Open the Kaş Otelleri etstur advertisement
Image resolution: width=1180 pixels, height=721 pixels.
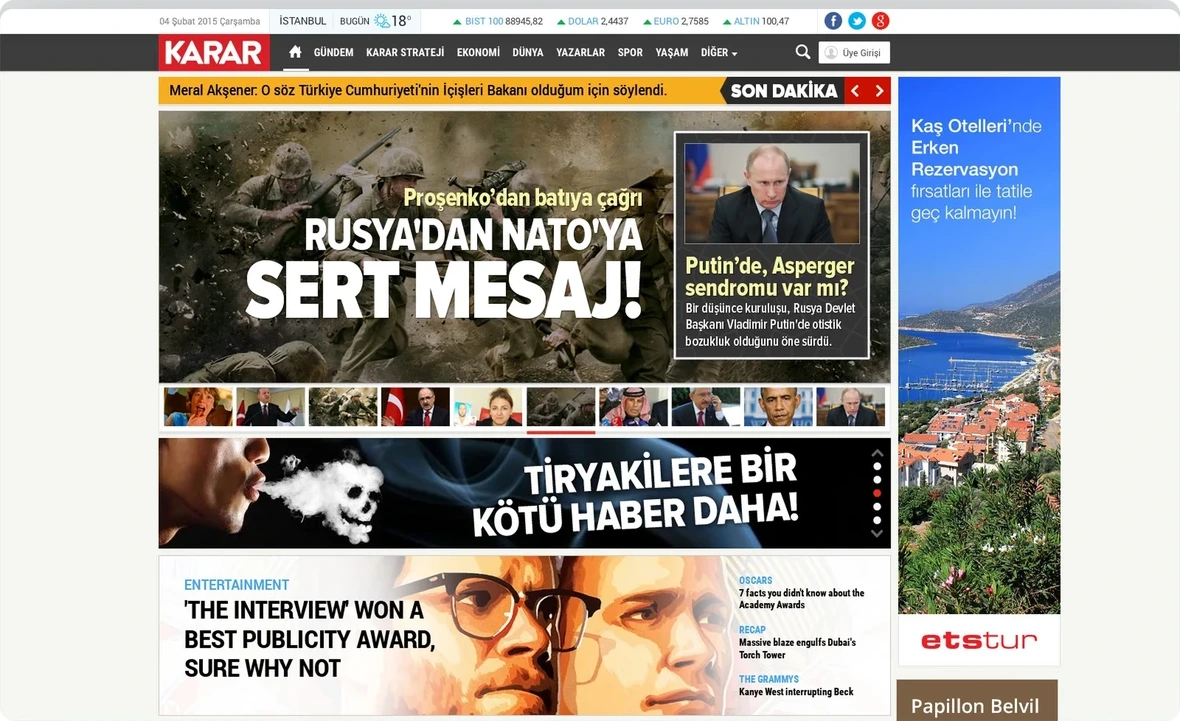[979, 371]
